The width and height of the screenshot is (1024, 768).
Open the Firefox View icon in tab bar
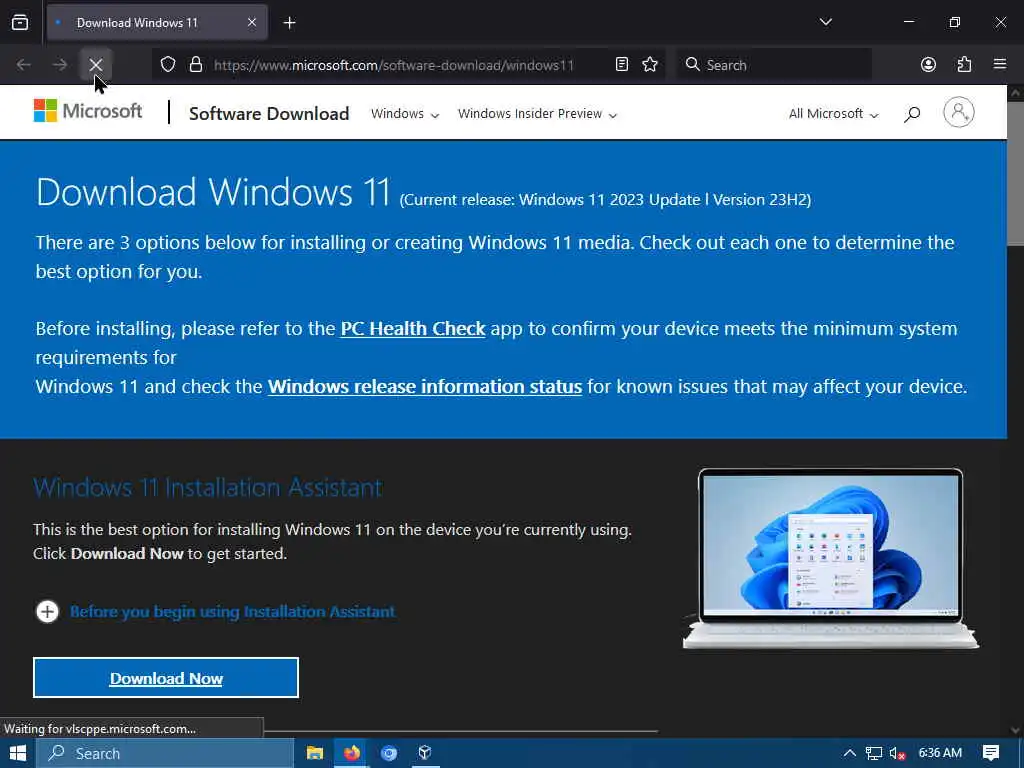pos(20,23)
